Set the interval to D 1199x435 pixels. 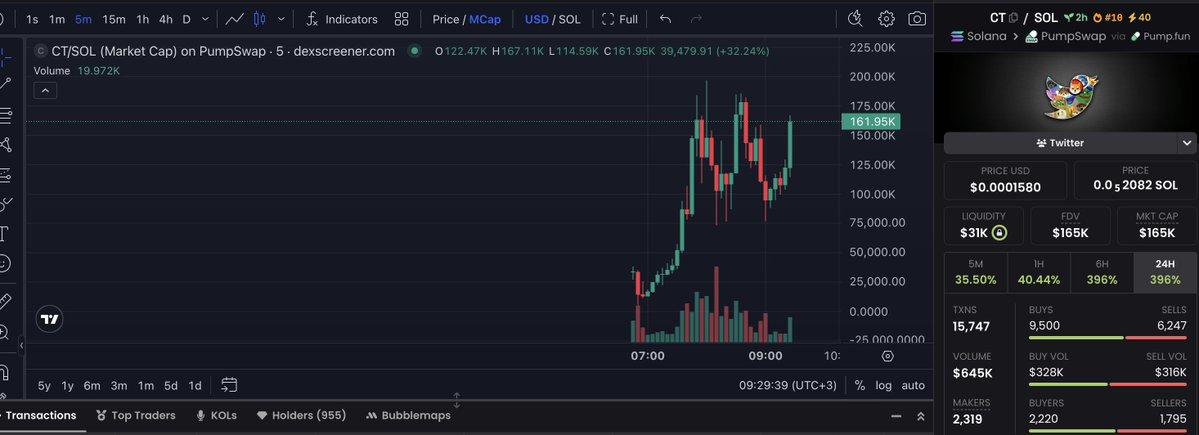187,19
